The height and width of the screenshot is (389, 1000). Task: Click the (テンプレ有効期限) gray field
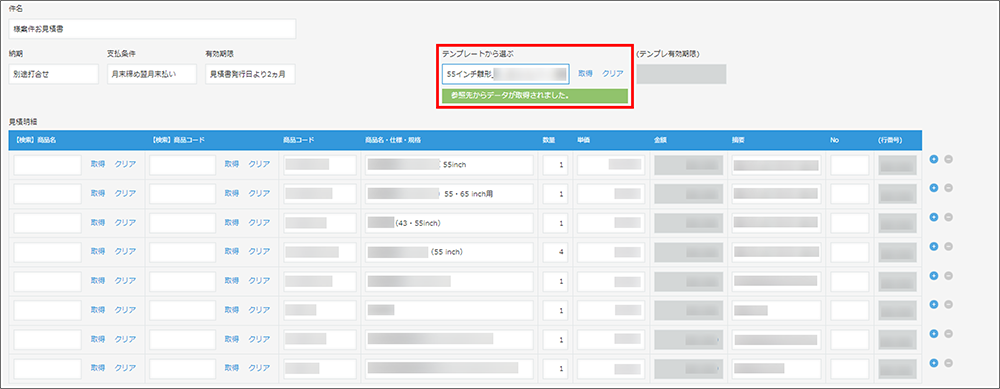[681, 74]
